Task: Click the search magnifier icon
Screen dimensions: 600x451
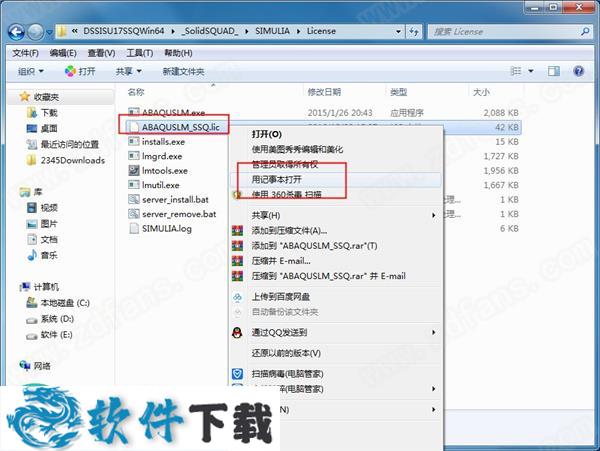Action: (x=585, y=32)
